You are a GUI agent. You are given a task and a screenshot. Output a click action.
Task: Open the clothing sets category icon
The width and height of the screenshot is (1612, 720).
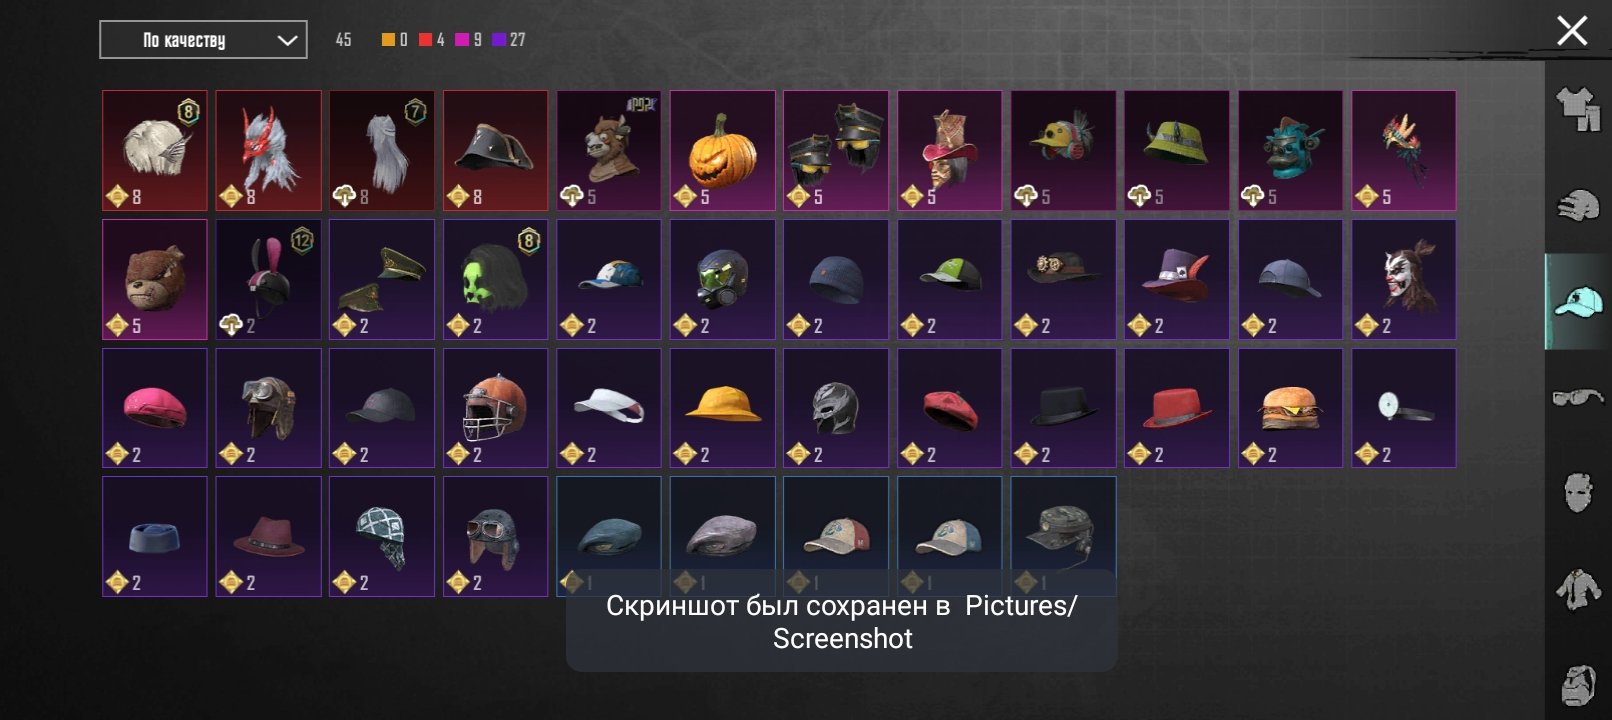click(x=1578, y=108)
